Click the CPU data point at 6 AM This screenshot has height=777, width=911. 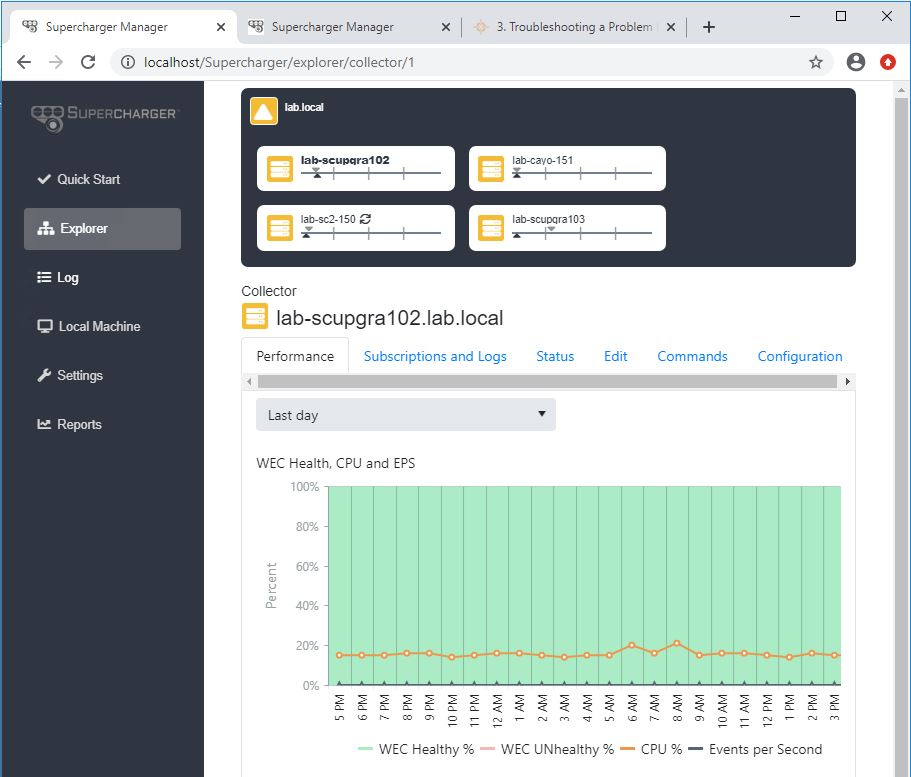pos(632,645)
